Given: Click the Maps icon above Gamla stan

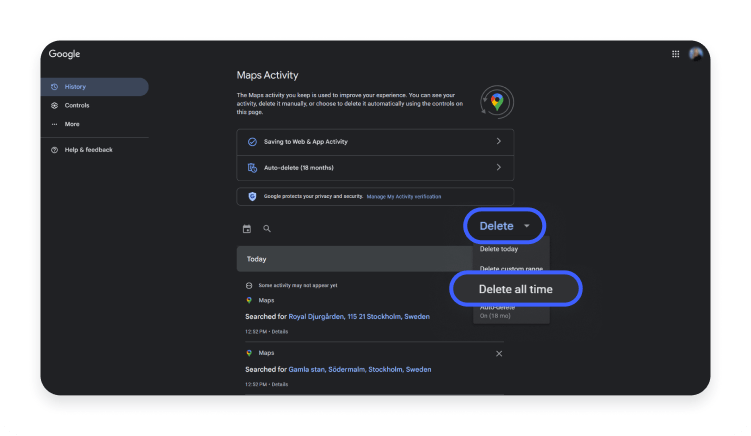Looking at the screenshot, I should [x=249, y=353].
